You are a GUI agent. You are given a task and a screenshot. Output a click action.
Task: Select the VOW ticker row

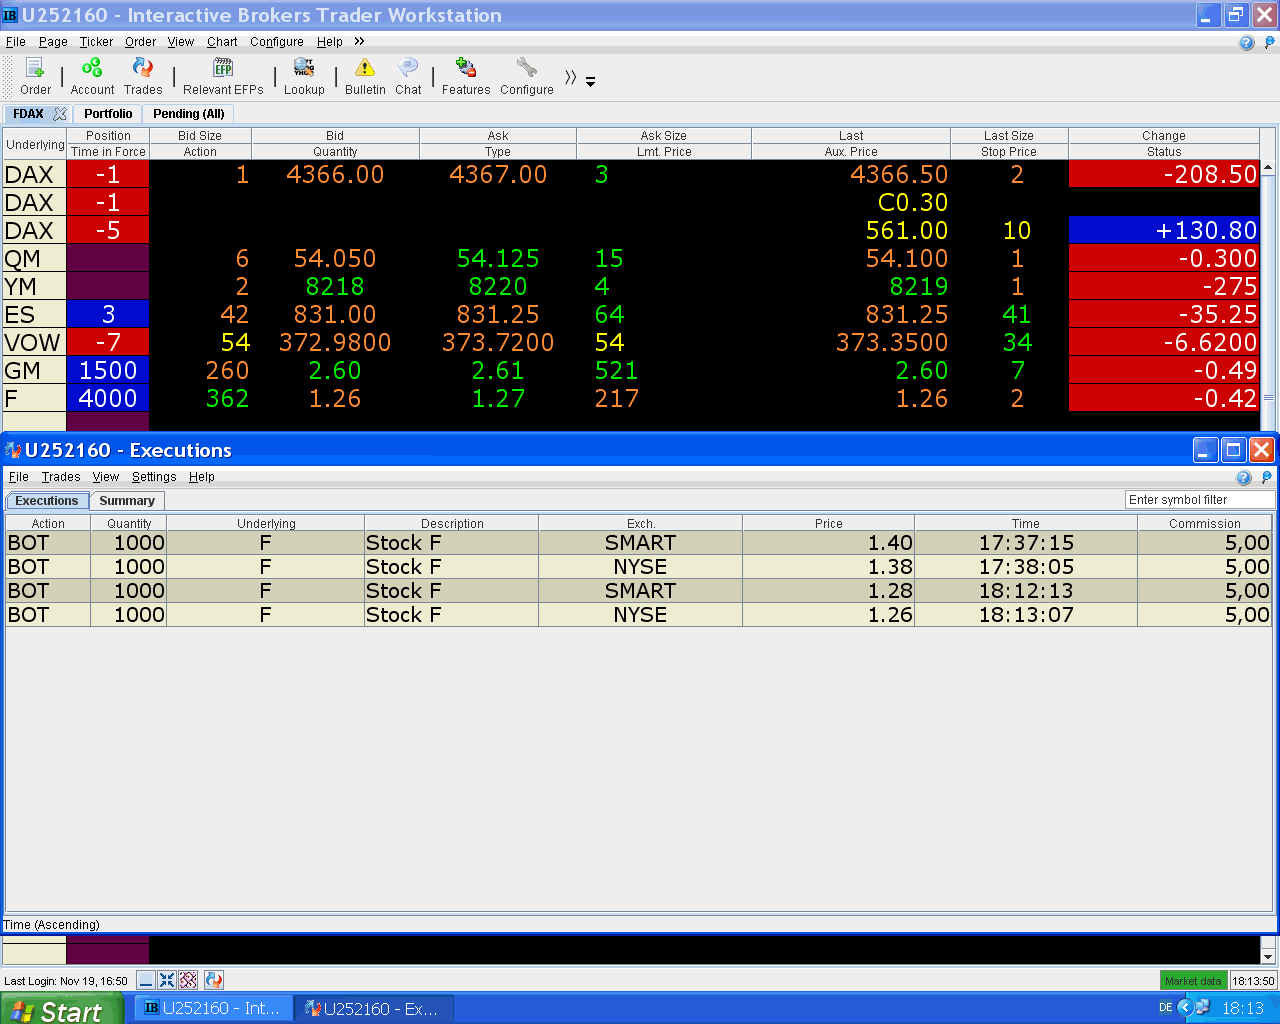[34, 342]
